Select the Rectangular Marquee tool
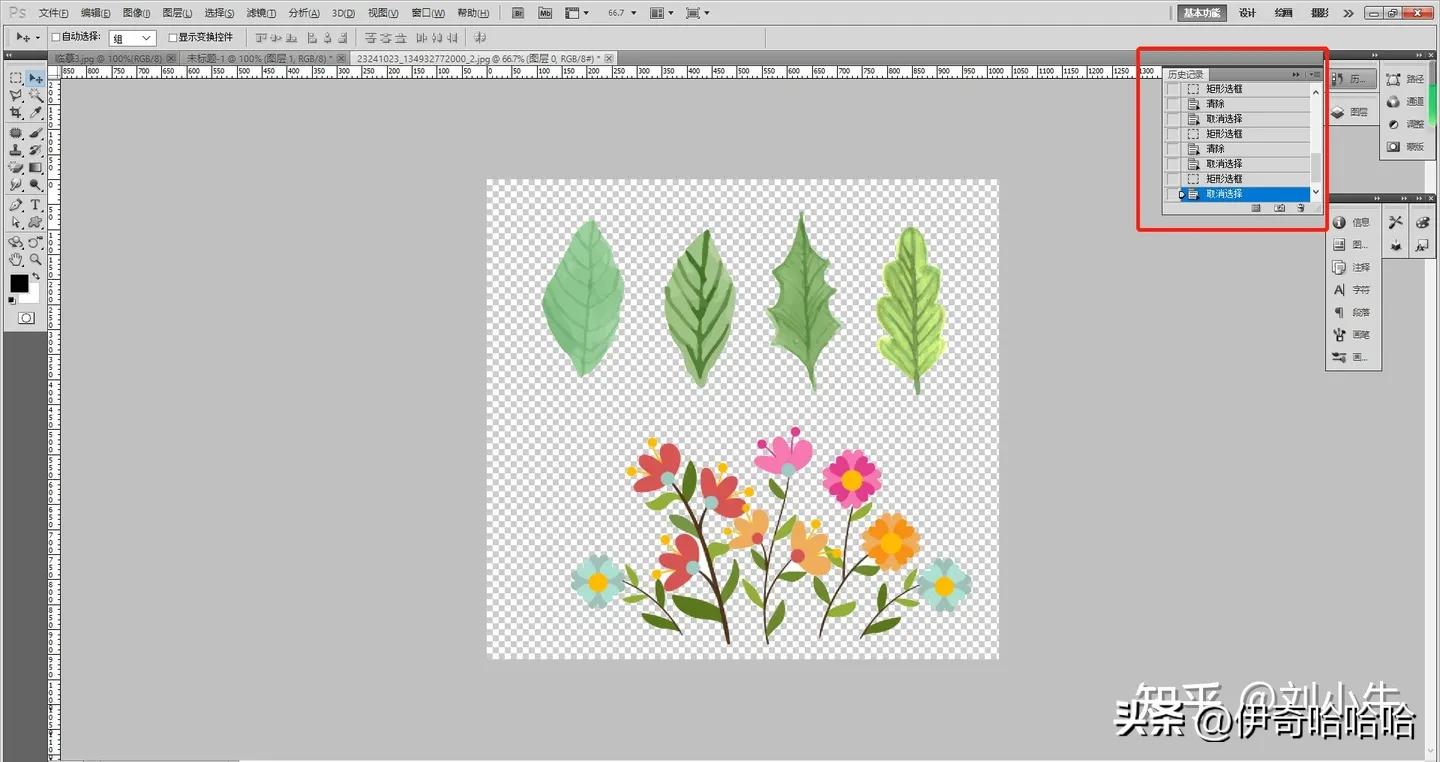 [16, 78]
